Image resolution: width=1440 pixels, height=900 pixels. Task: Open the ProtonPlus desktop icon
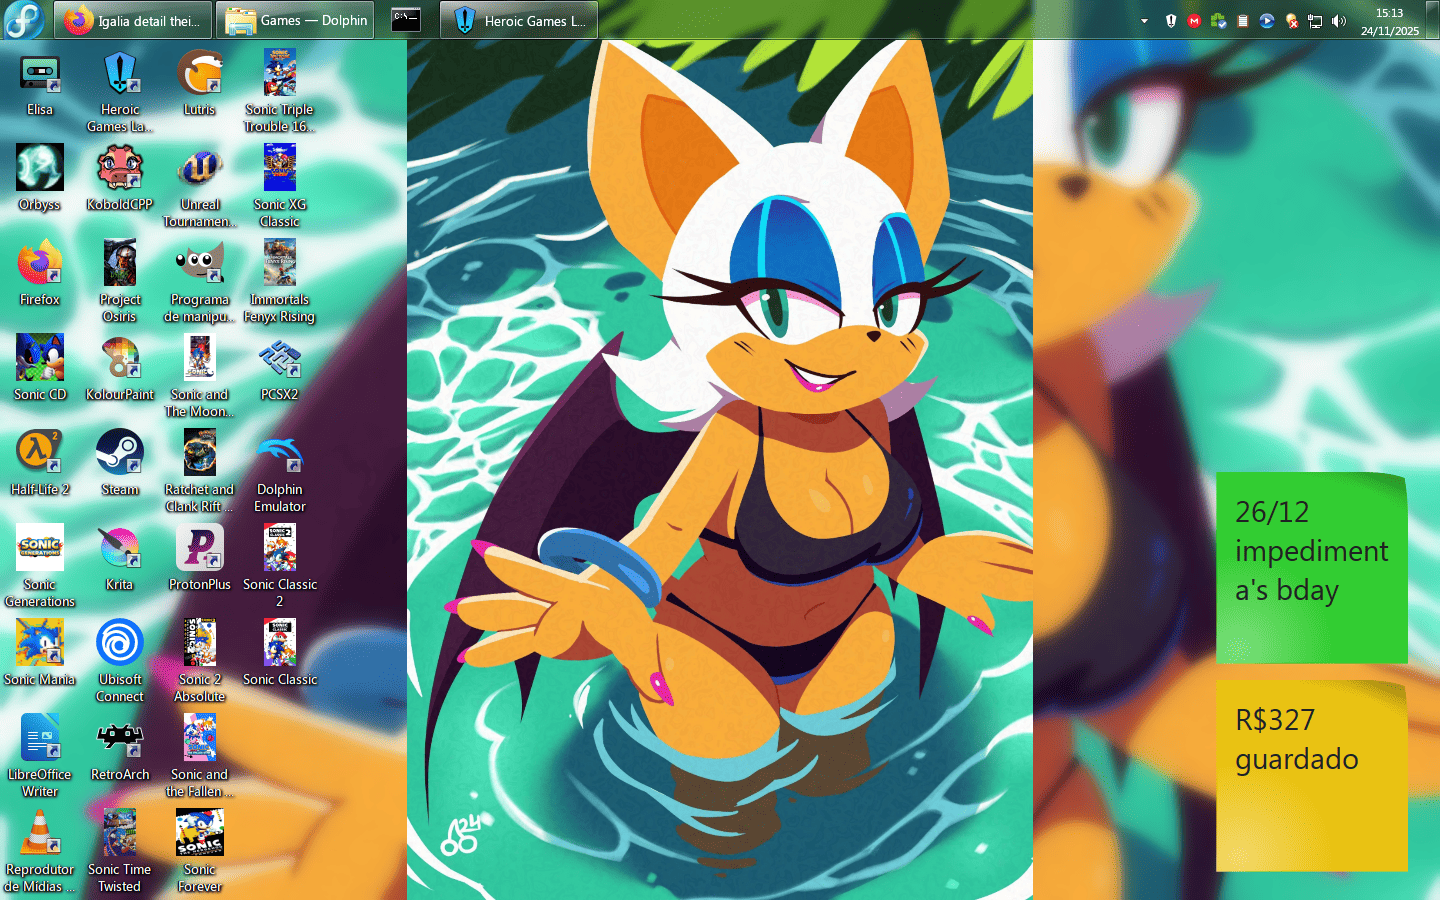coord(200,549)
